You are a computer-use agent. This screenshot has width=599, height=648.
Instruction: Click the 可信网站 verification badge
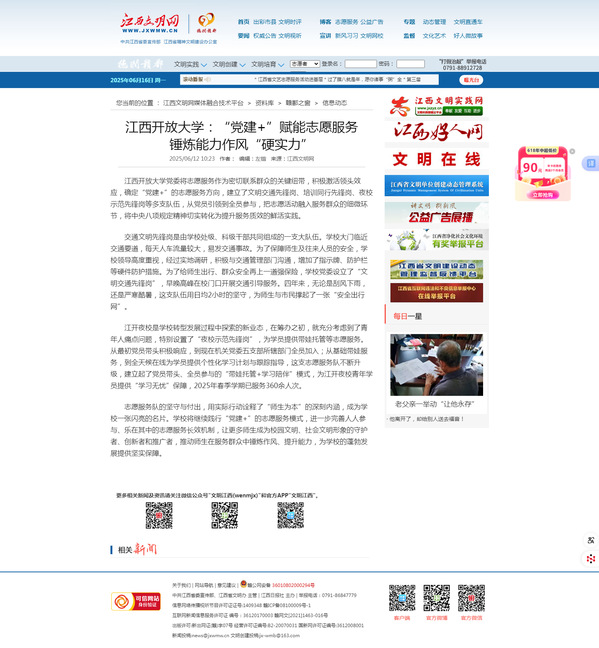136,601
